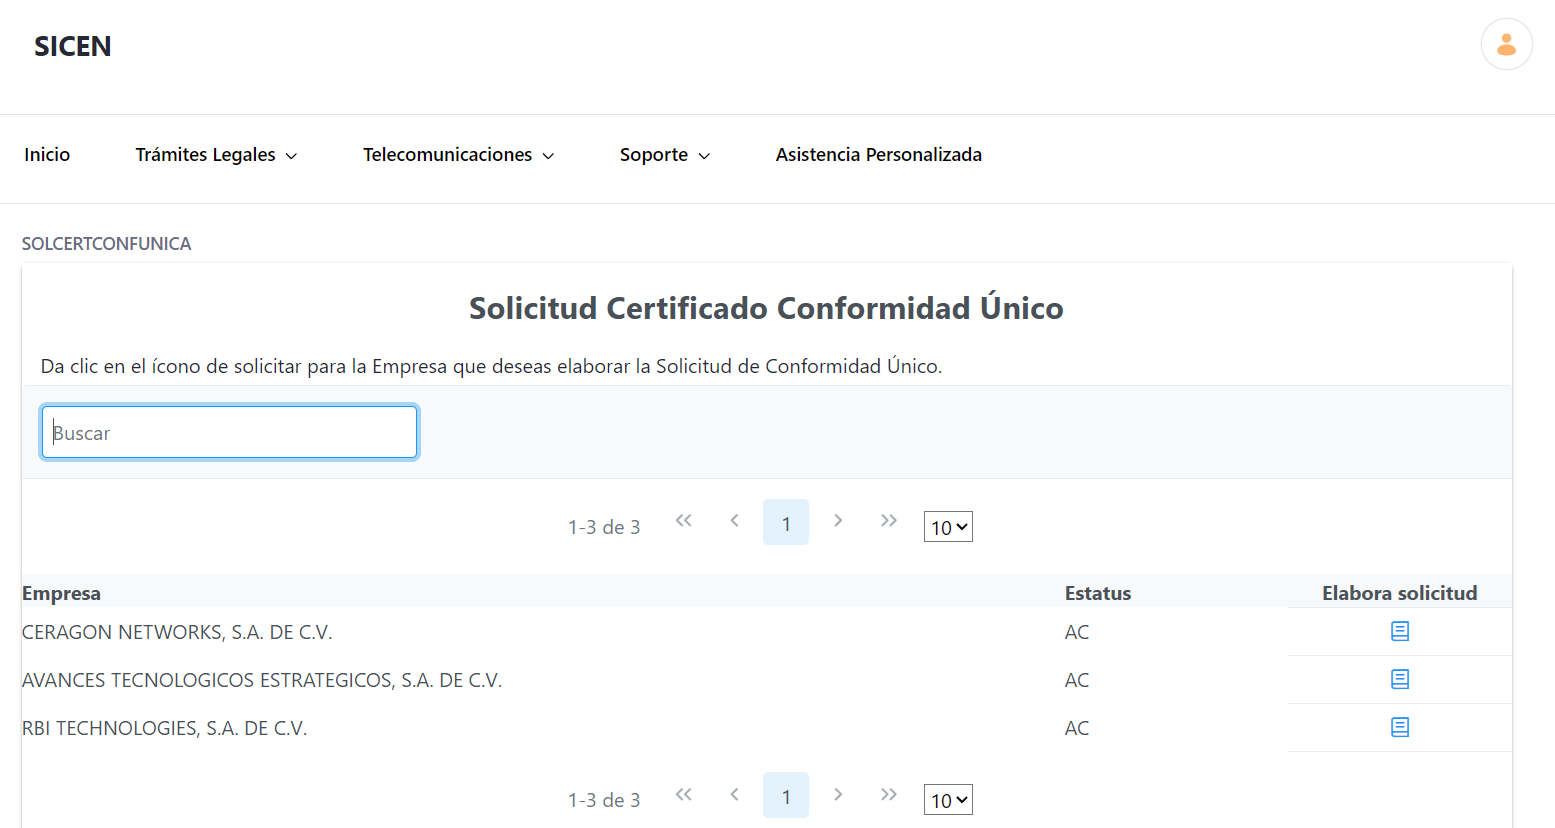Click the bottom double-left first-page arrow
This screenshot has height=828, width=1555.
click(684, 794)
